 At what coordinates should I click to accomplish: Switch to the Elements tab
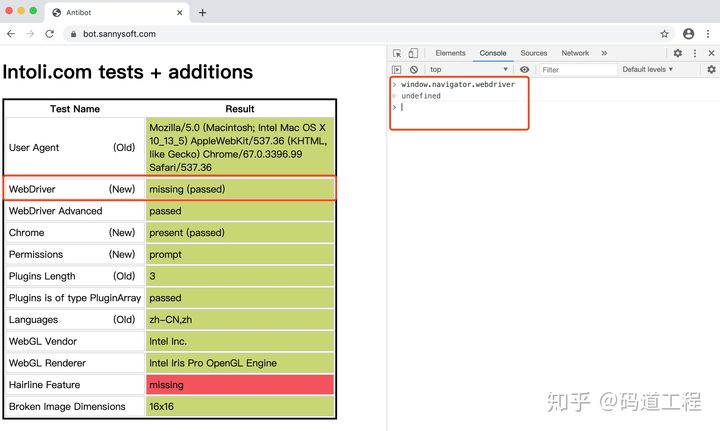tap(450, 53)
